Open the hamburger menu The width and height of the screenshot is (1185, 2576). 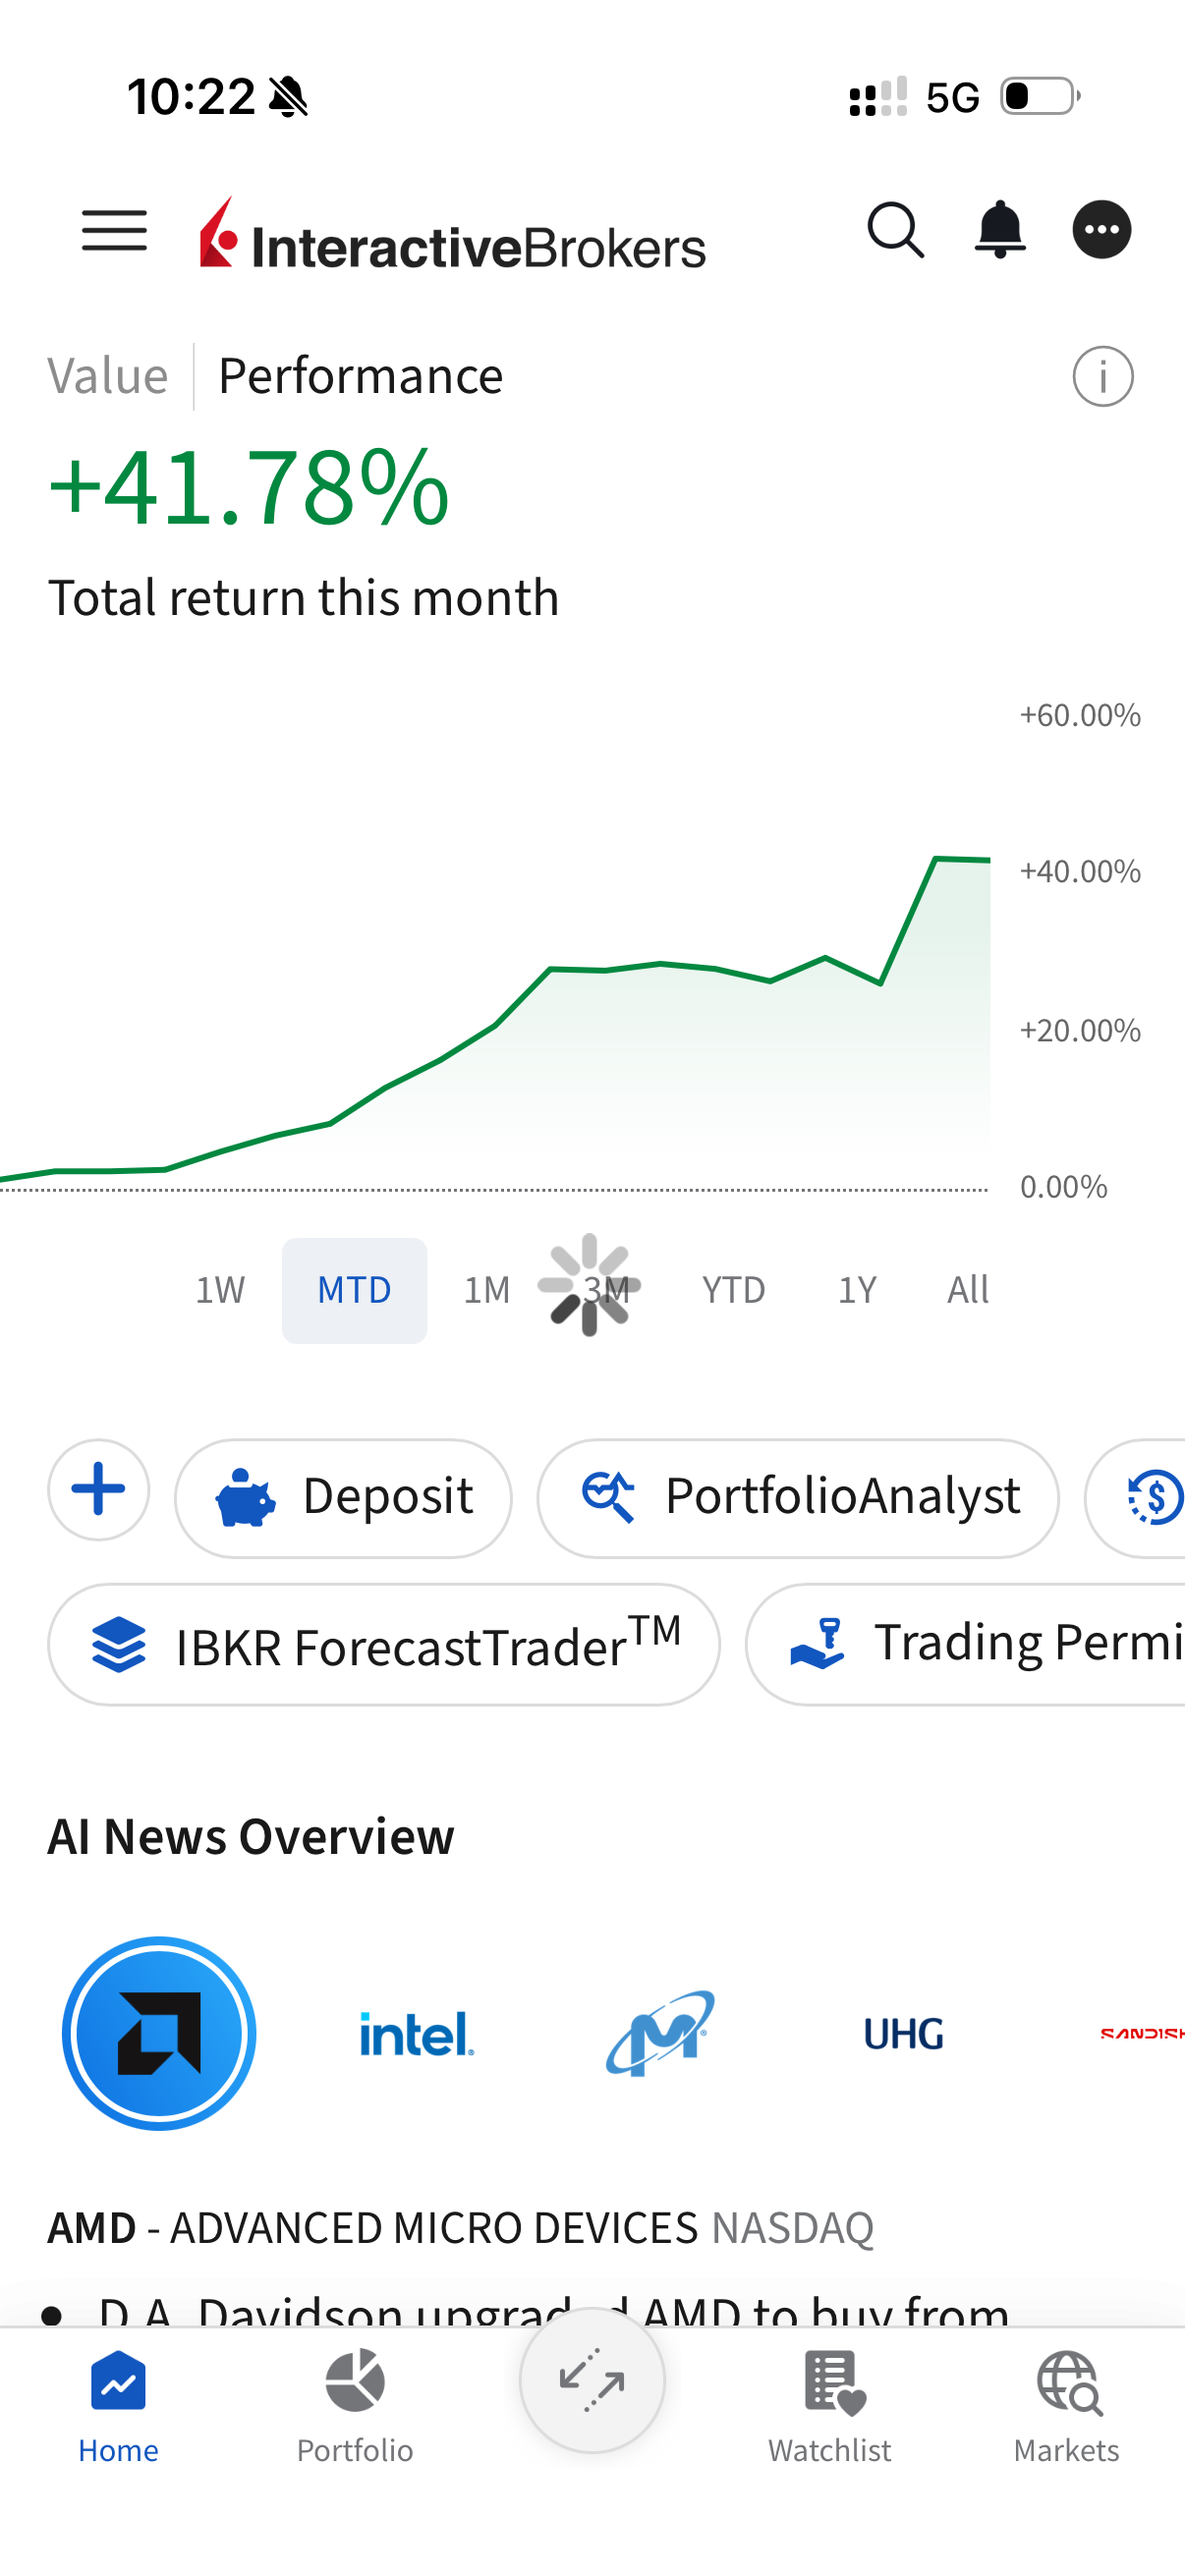(x=114, y=231)
